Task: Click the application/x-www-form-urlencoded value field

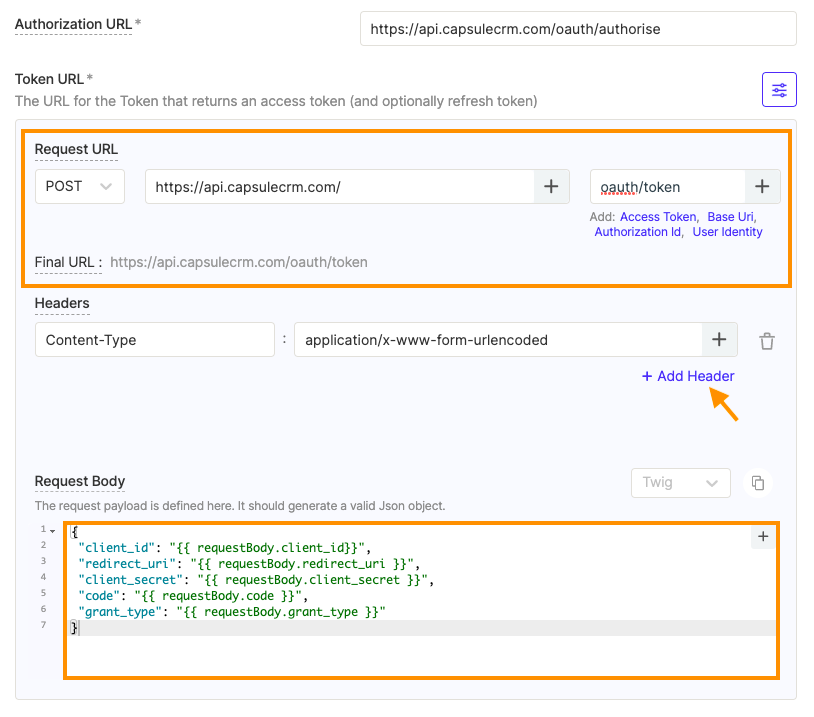Action: (x=498, y=340)
